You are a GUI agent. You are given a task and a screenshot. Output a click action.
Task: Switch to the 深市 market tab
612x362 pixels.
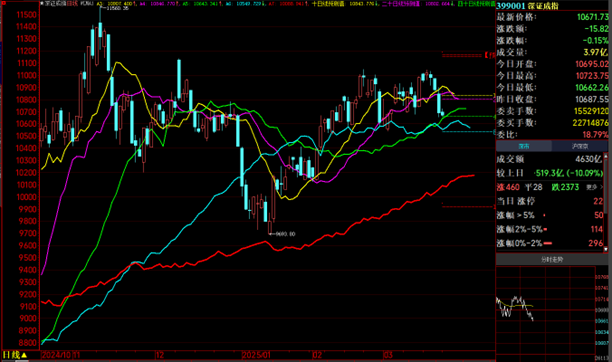(x=524, y=146)
